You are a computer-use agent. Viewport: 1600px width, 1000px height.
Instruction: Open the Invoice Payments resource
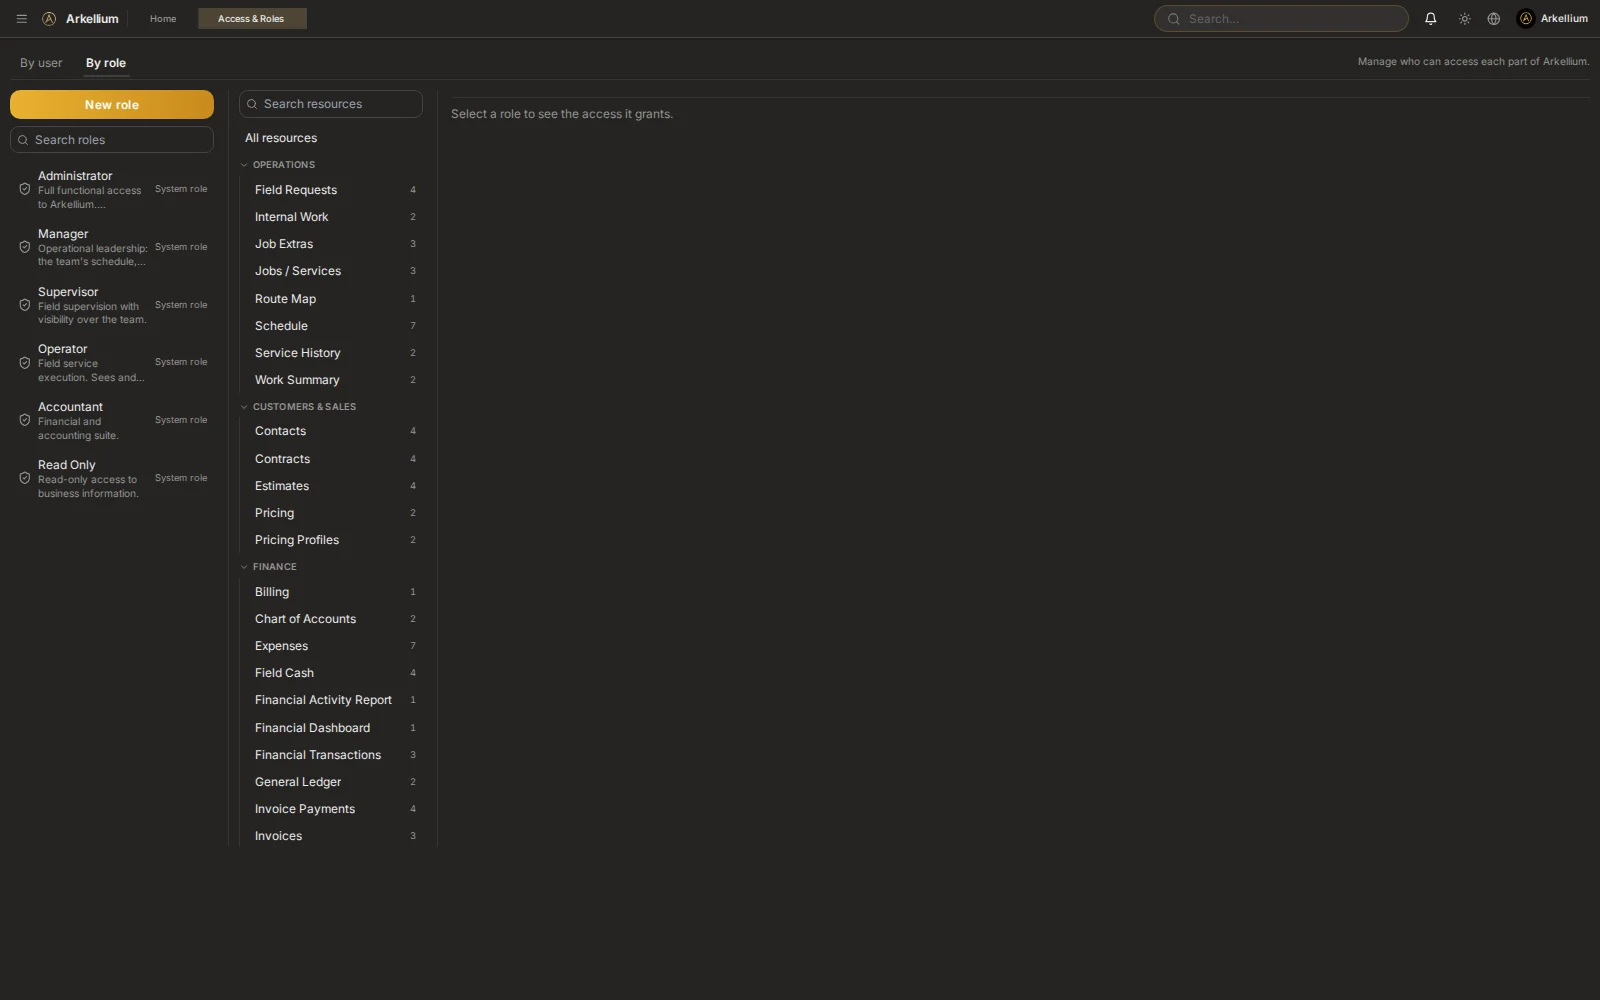coord(333,809)
